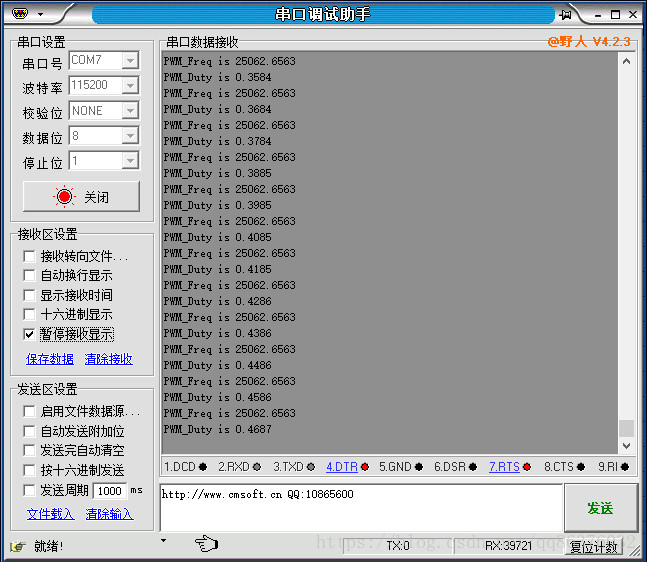Click the receive area scrollbar thumb
This screenshot has height=562, width=647.
[x=626, y=428]
